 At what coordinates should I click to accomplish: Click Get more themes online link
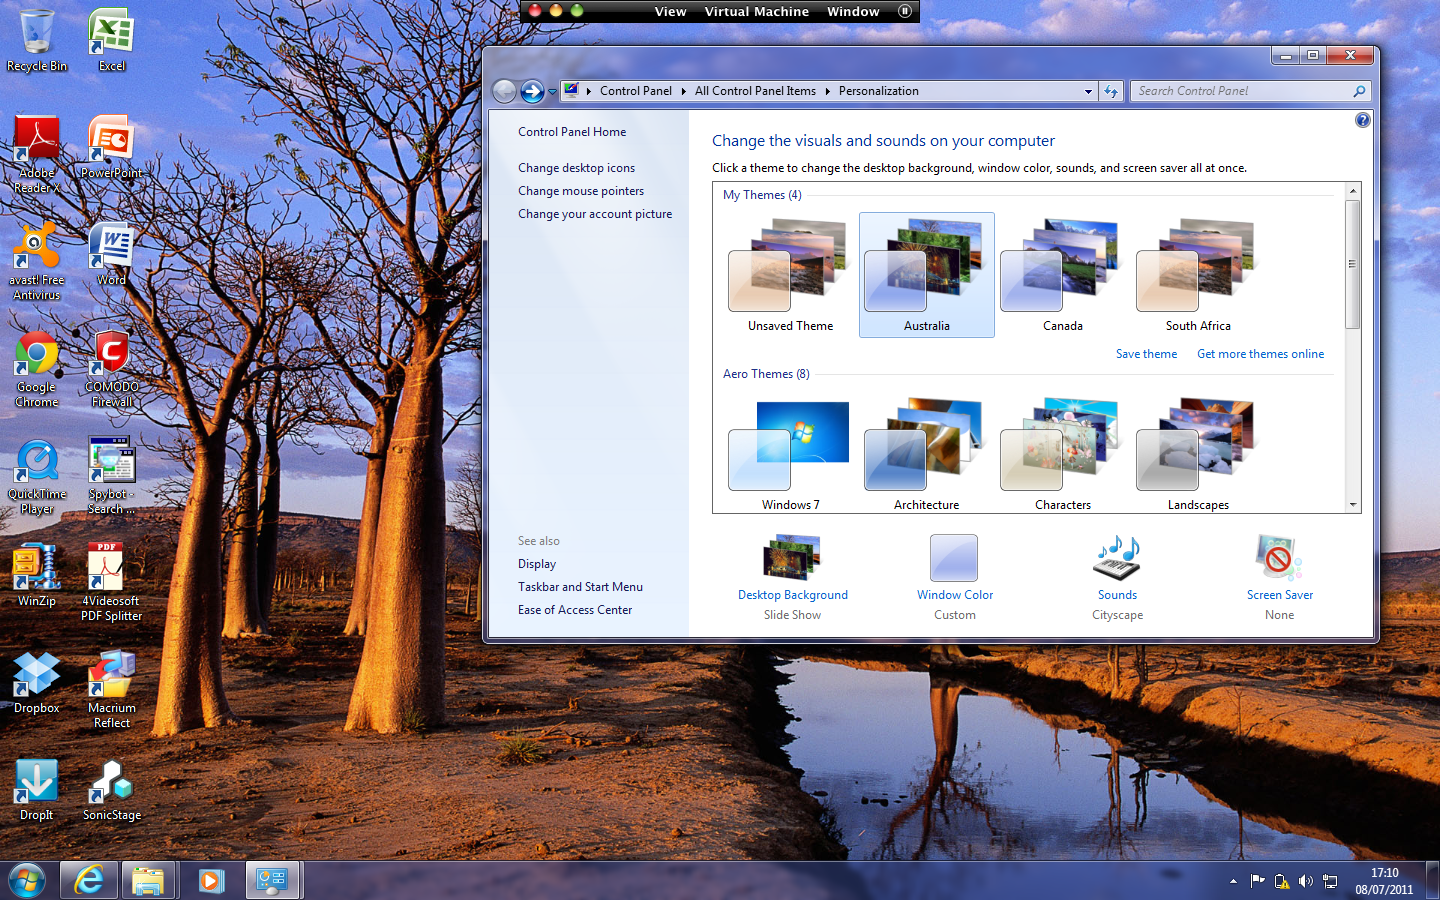pyautogui.click(x=1260, y=354)
